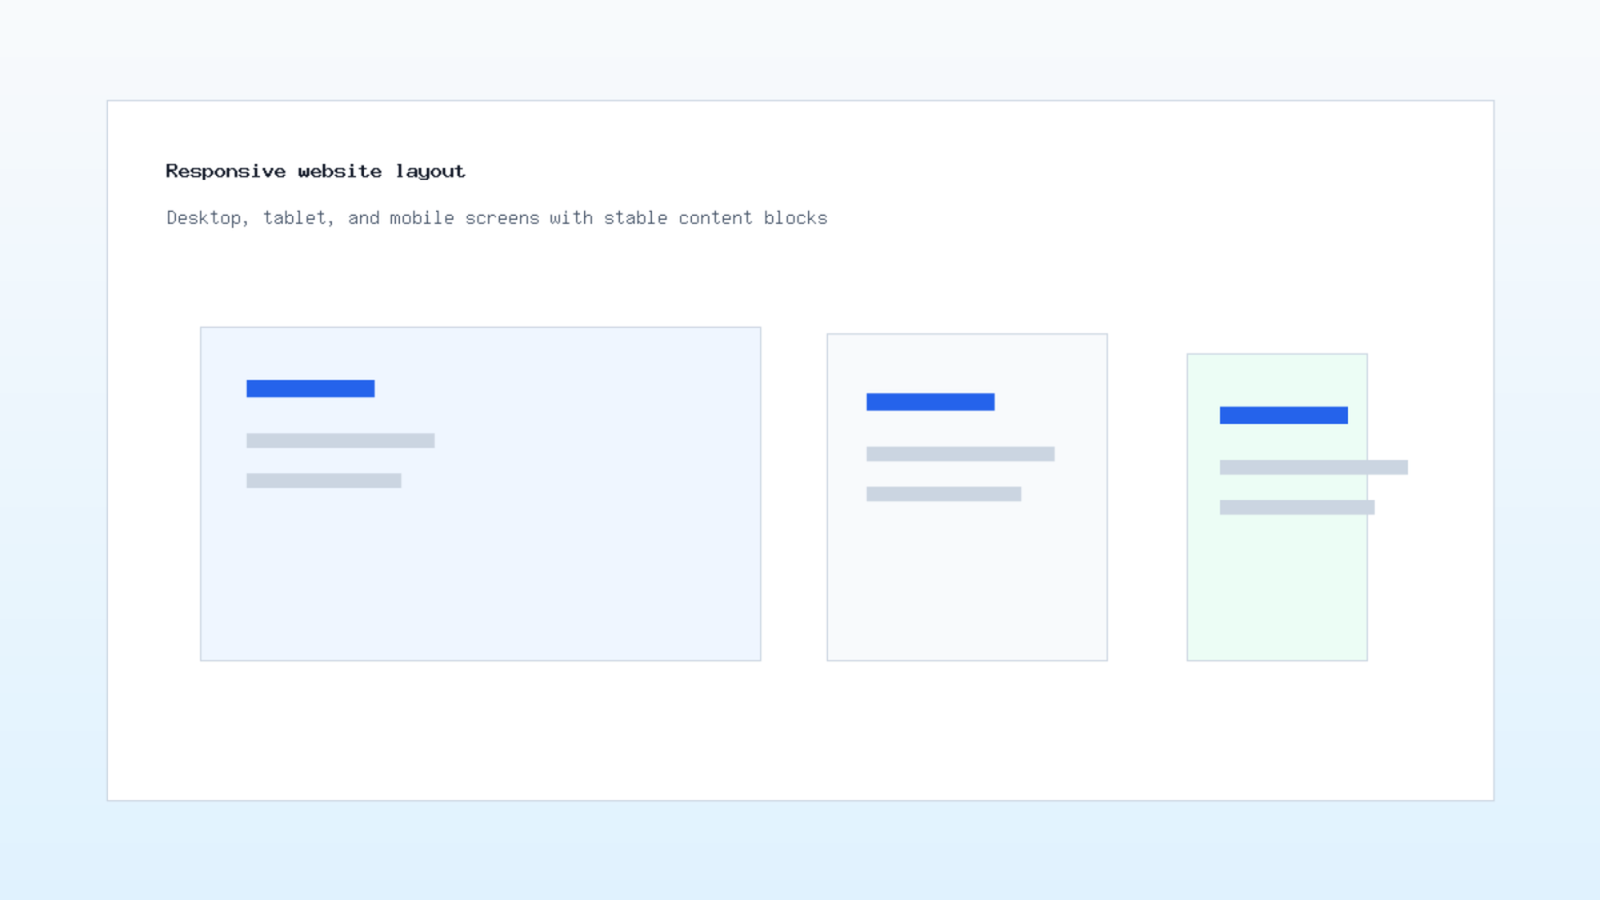
Task: Click the word "Responsive" in the heading
Action: (x=226, y=172)
